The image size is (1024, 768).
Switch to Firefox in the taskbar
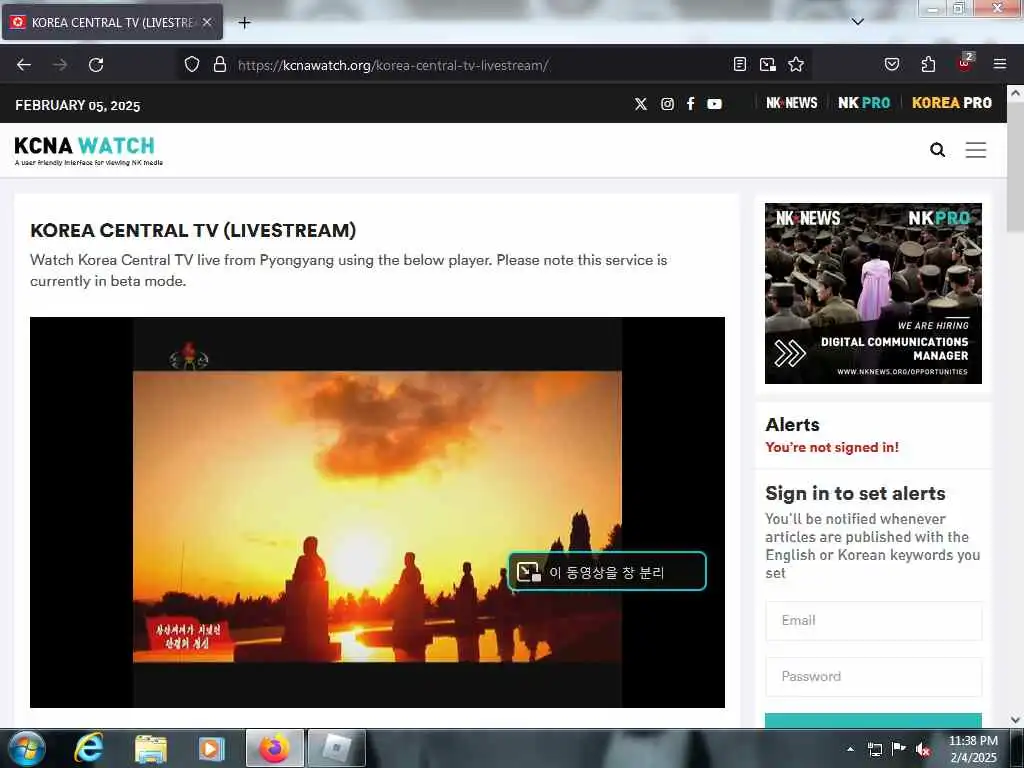coord(275,748)
